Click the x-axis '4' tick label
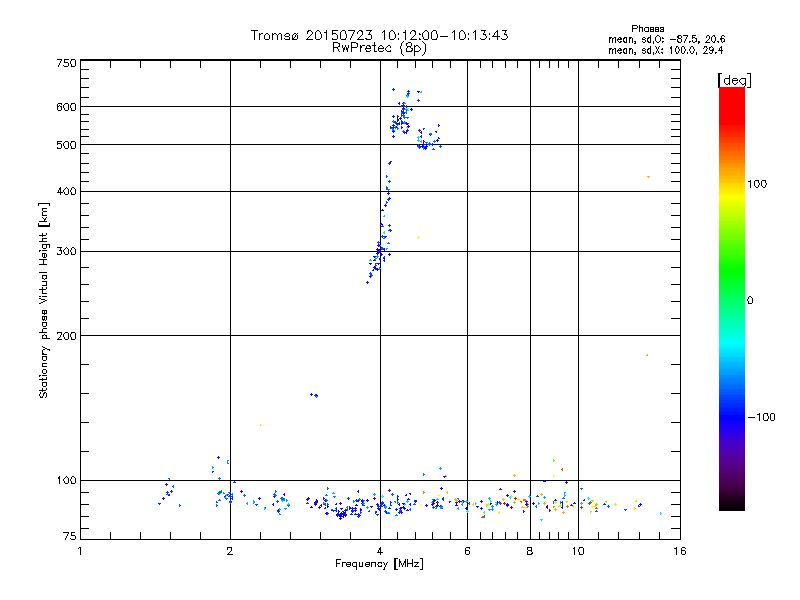 point(380,551)
